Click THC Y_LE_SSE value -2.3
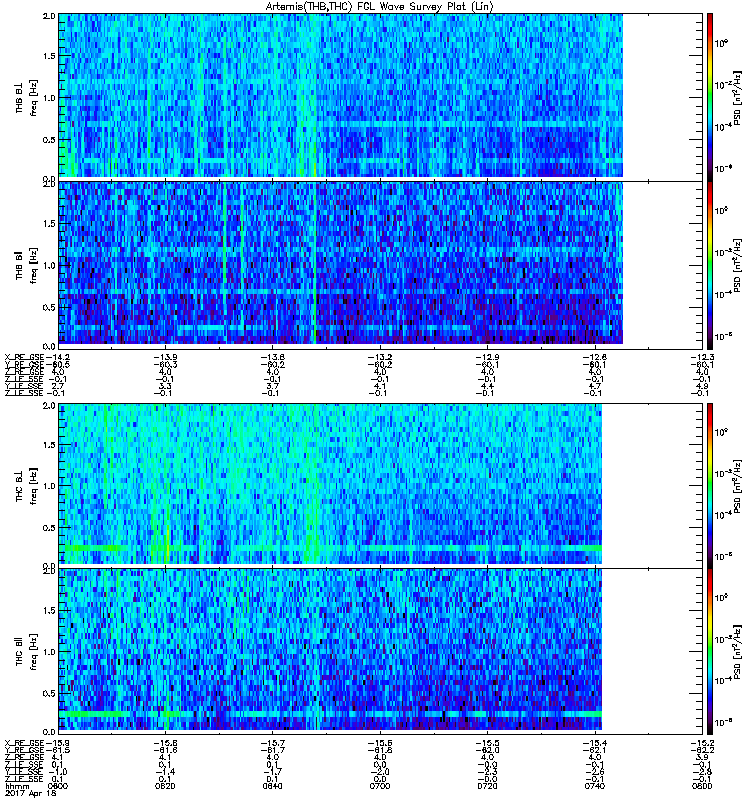750x800 pixels. pyautogui.click(x=487, y=772)
